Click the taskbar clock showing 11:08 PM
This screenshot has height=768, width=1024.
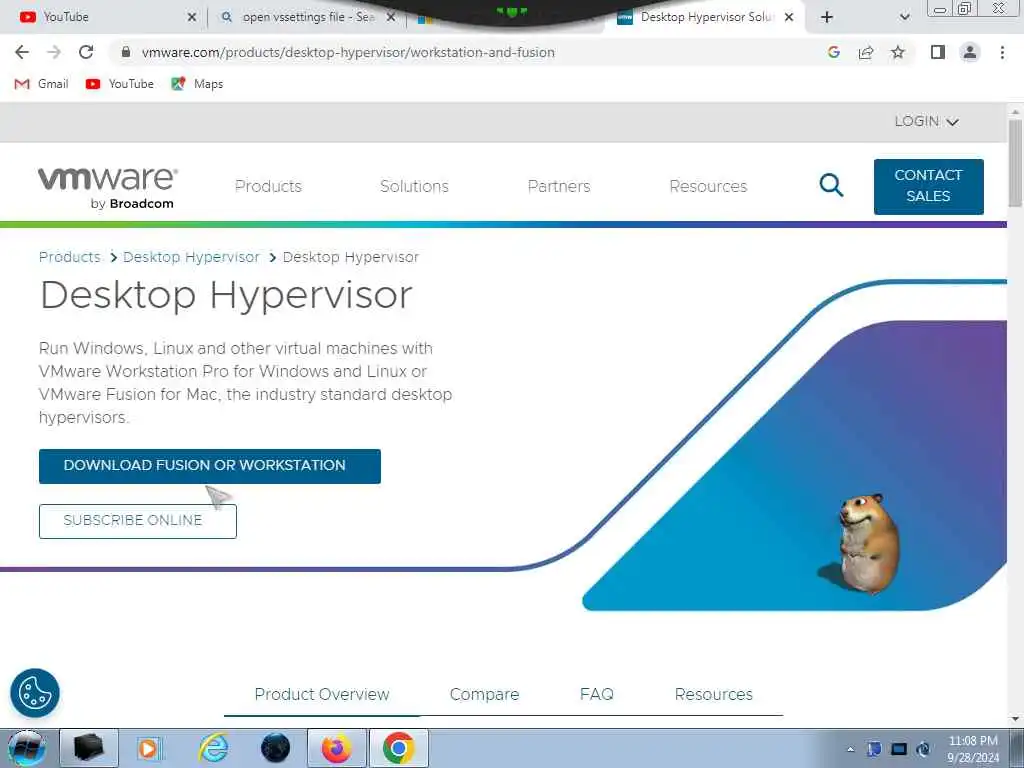click(973, 749)
